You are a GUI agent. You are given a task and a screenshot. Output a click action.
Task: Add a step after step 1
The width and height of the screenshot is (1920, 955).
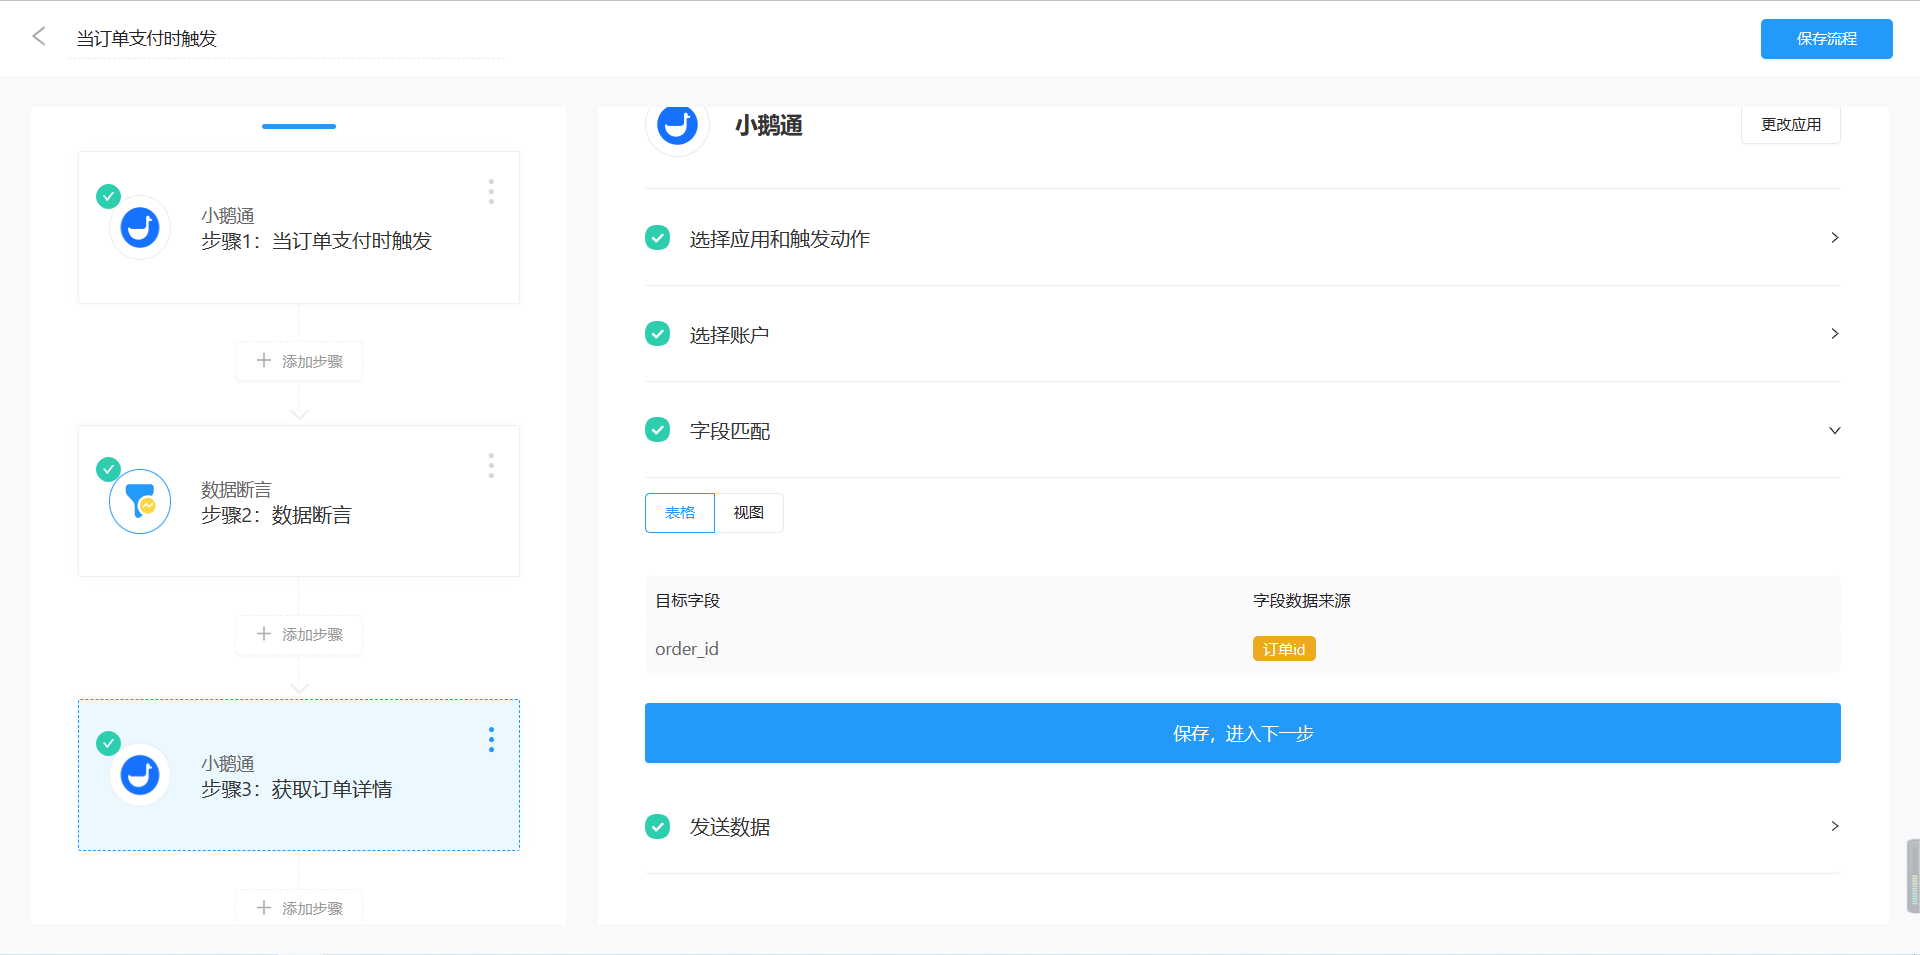pyautogui.click(x=299, y=361)
